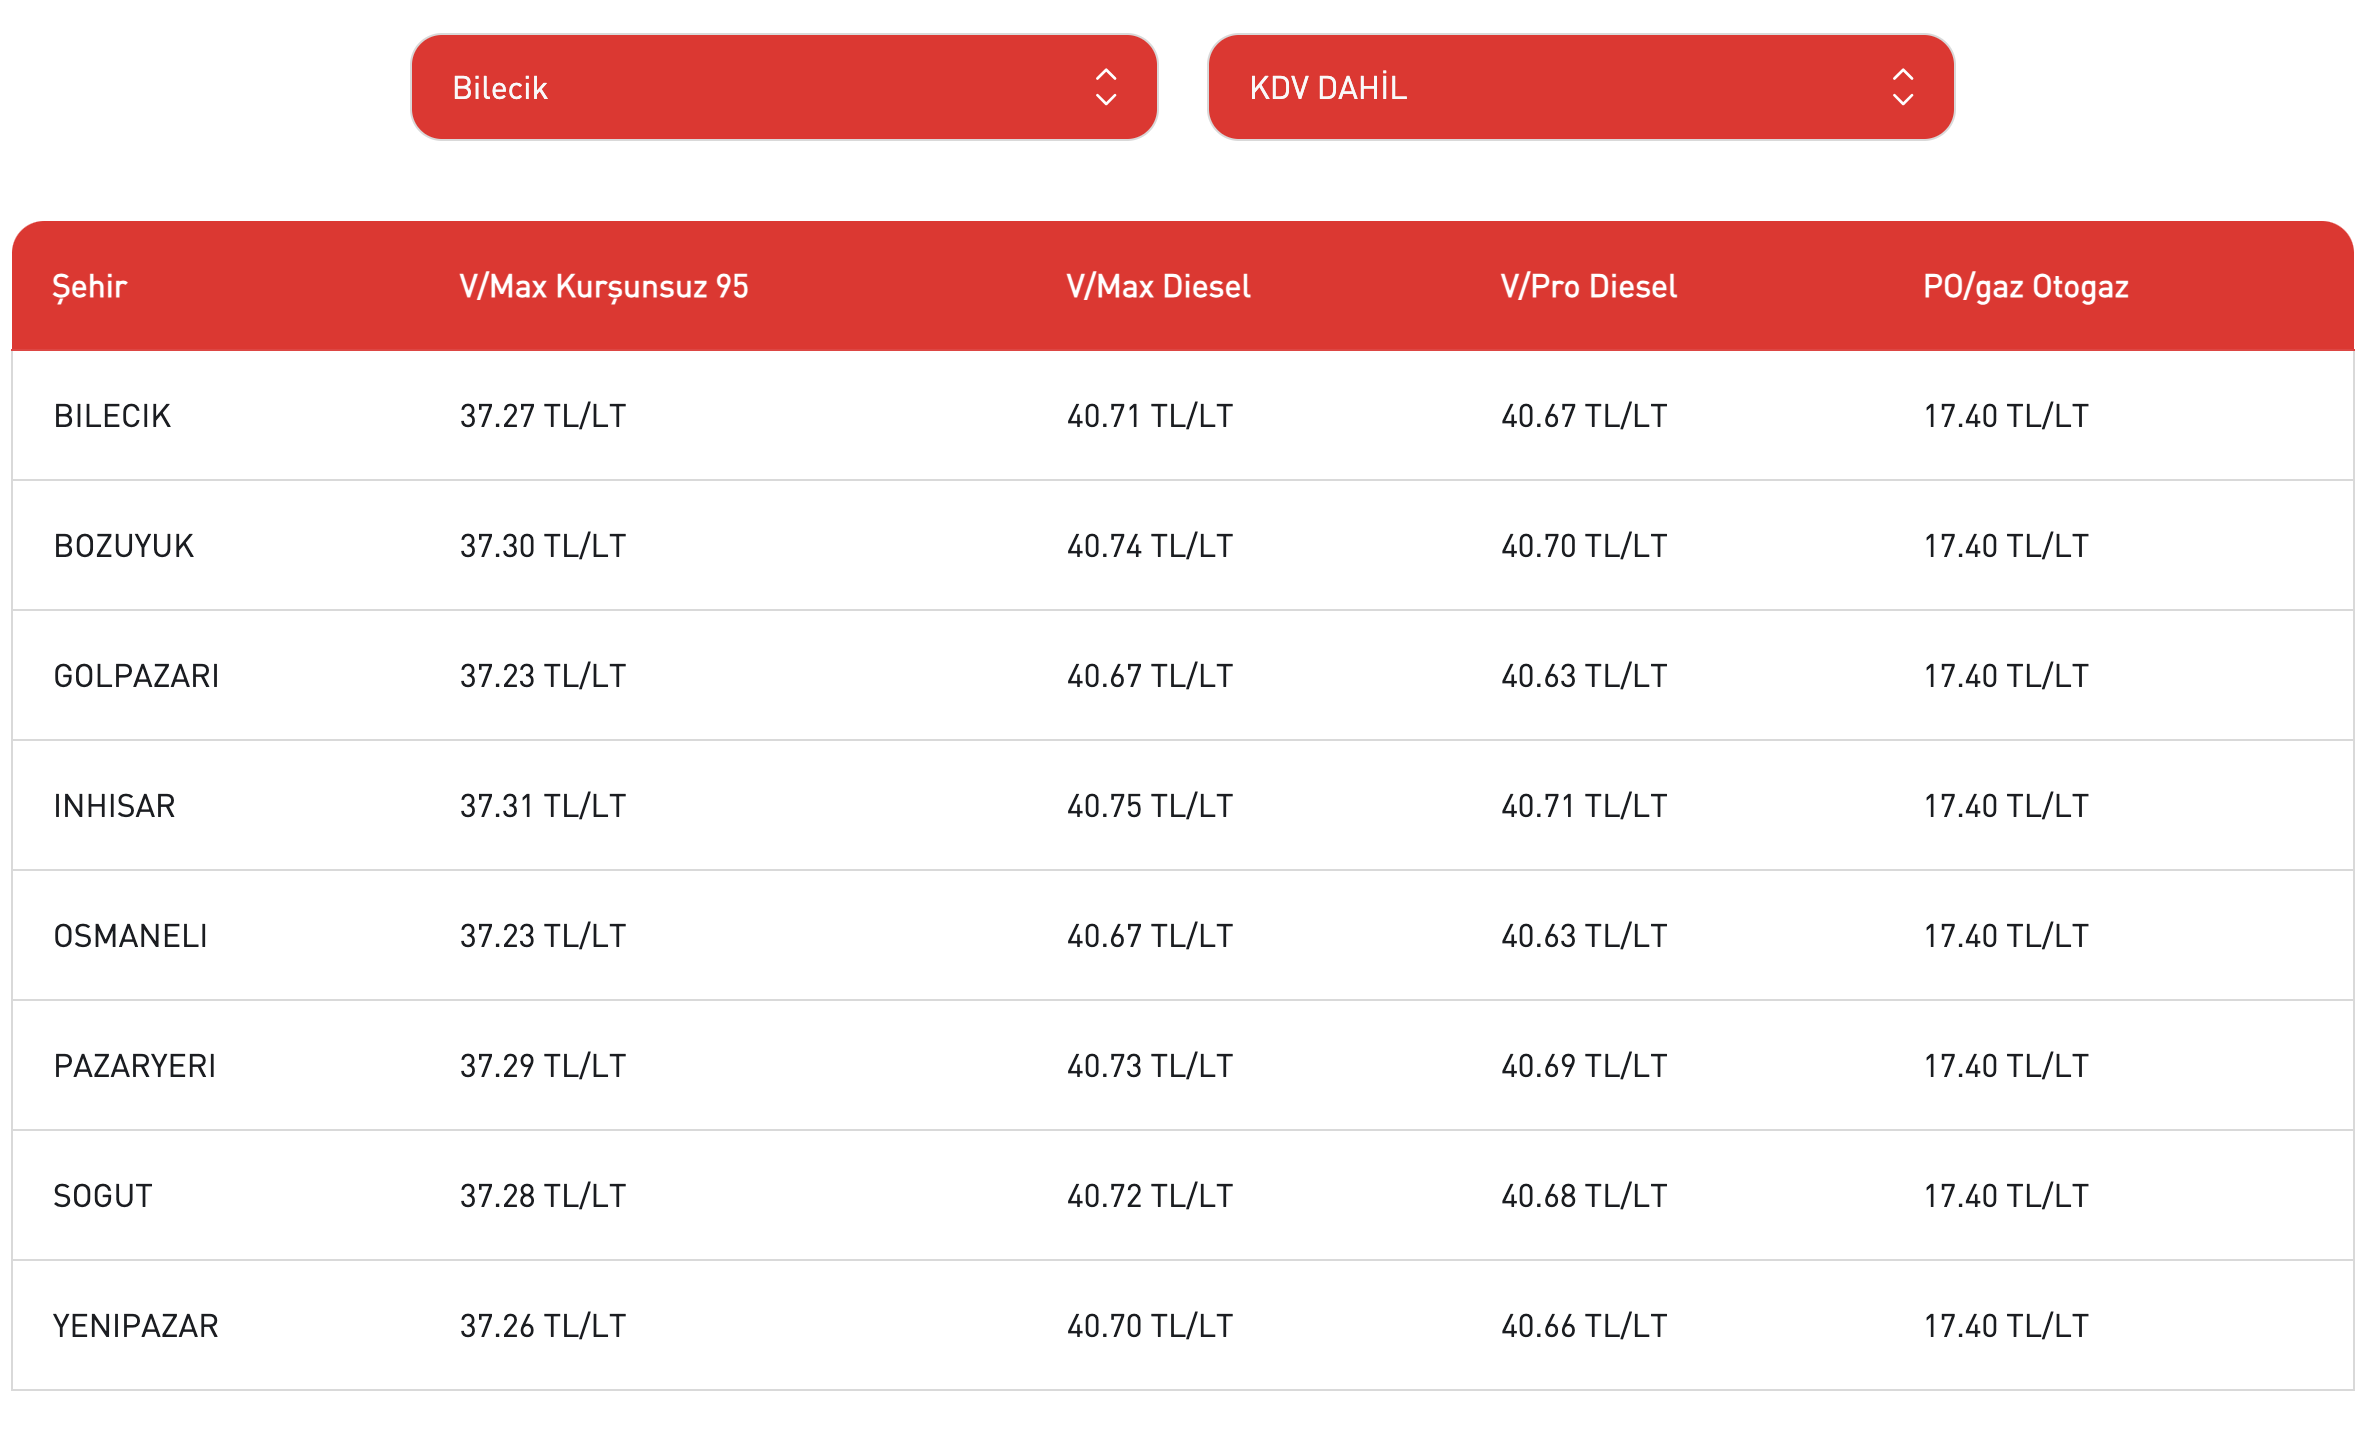
Task: Click BILECIK Otogaz price 17.40 TL/LT
Action: tap(2006, 416)
